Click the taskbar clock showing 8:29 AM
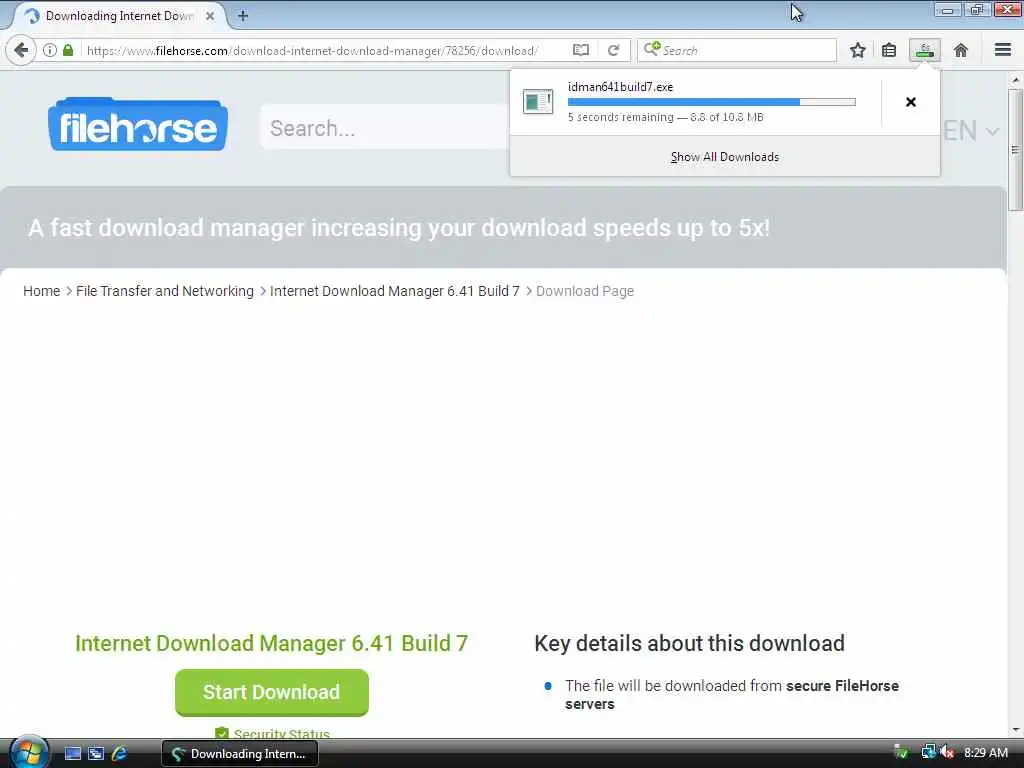1024x768 pixels. point(985,753)
